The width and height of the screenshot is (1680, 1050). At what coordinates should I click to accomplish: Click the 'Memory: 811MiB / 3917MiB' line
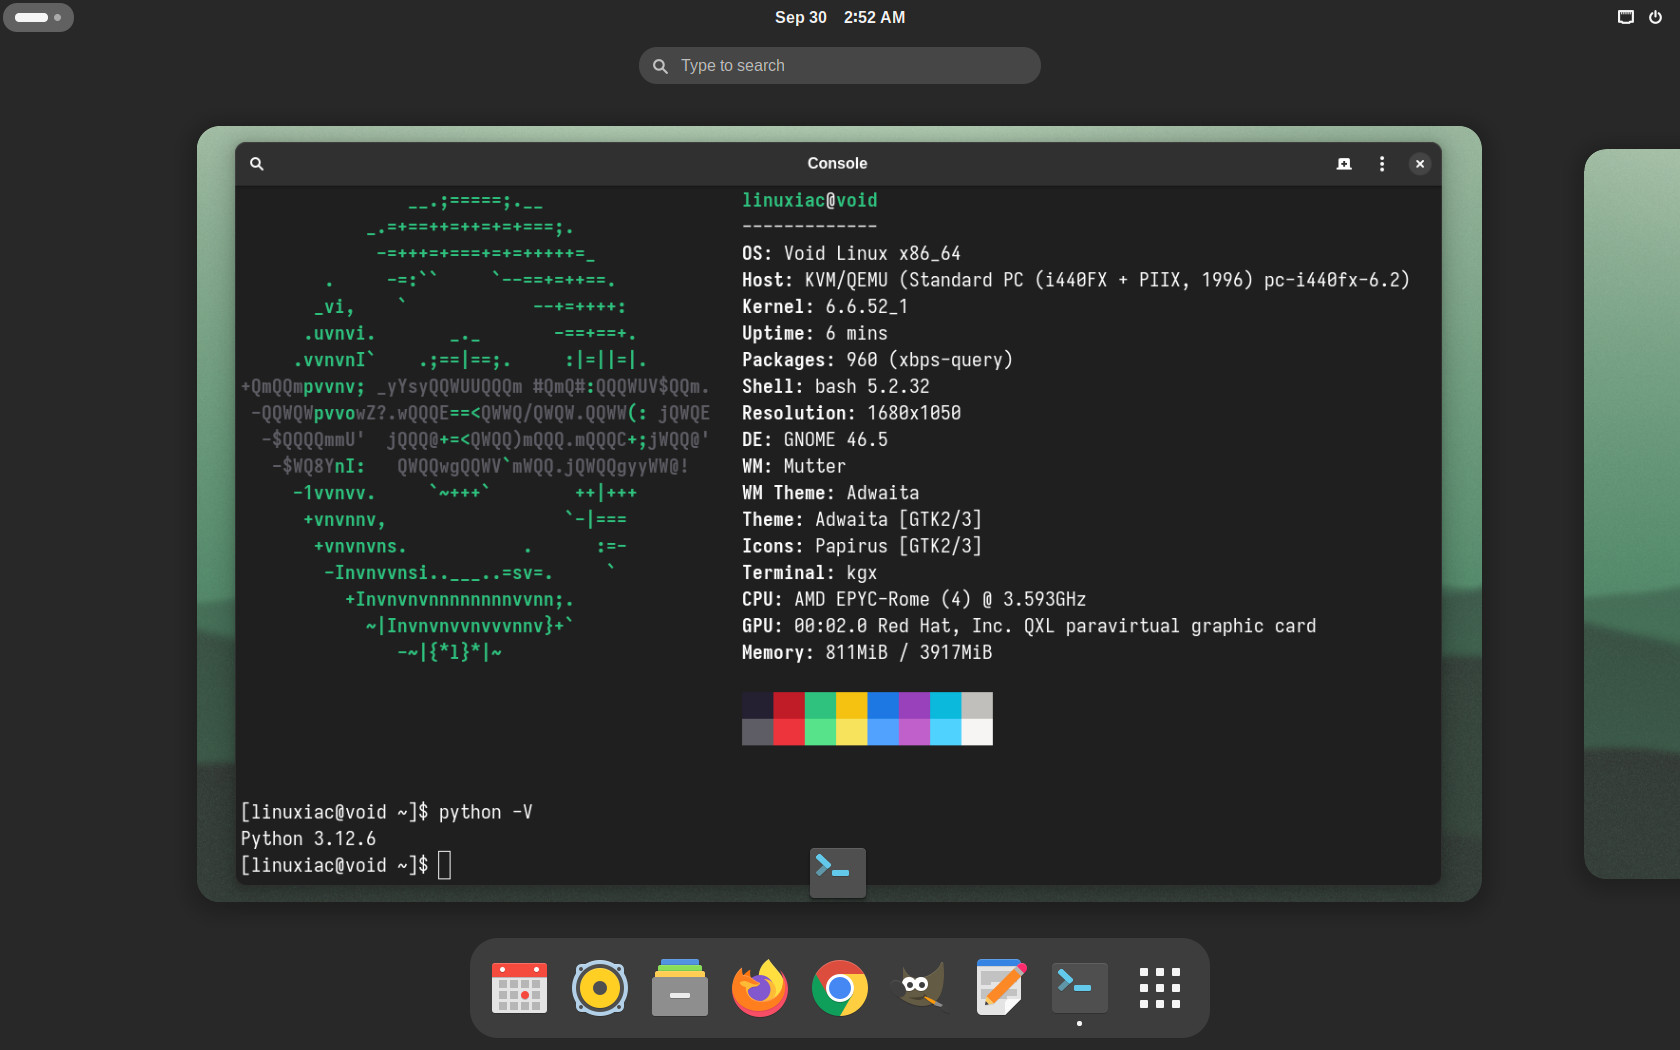point(867,652)
